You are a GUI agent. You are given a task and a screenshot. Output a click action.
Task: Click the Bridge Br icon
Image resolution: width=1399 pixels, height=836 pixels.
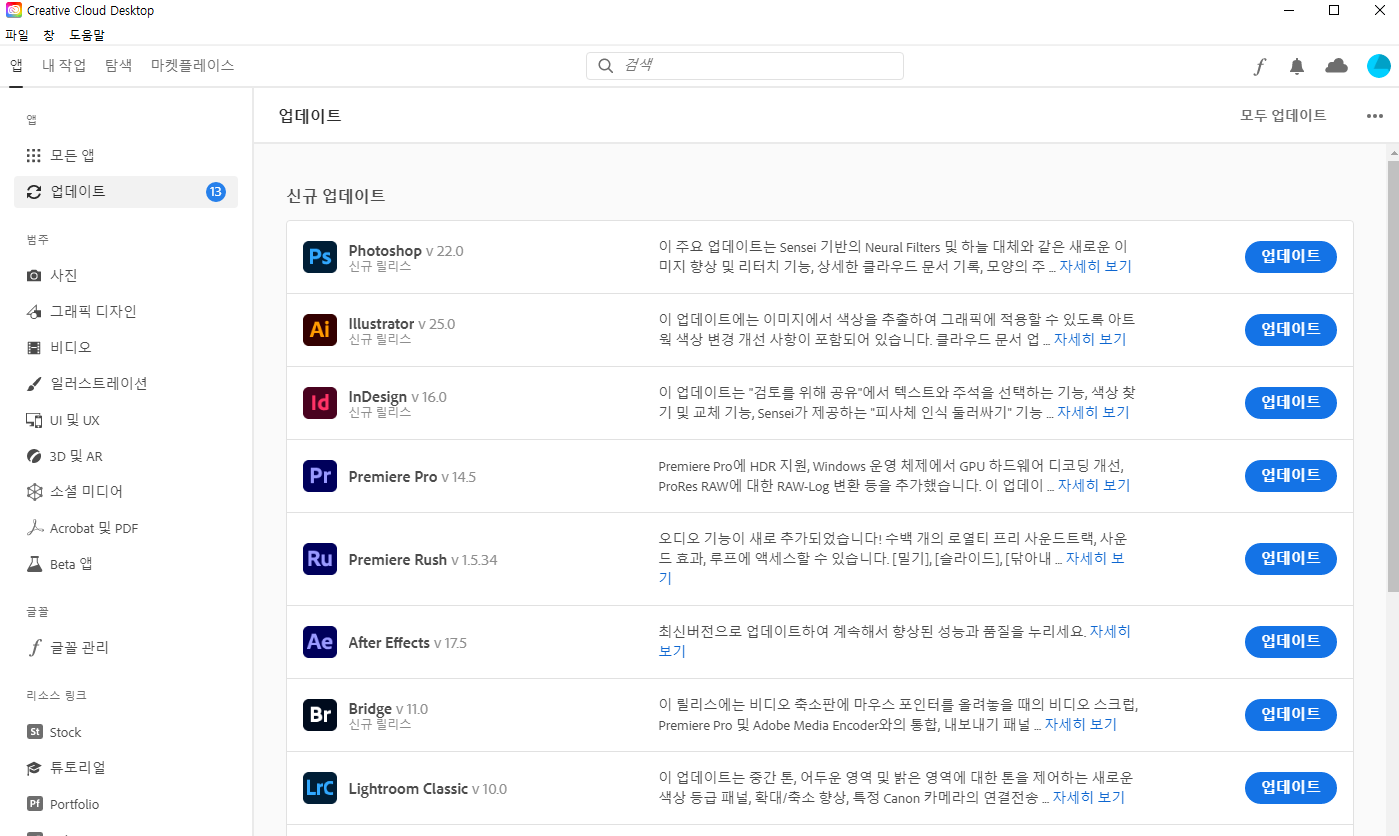click(x=320, y=715)
